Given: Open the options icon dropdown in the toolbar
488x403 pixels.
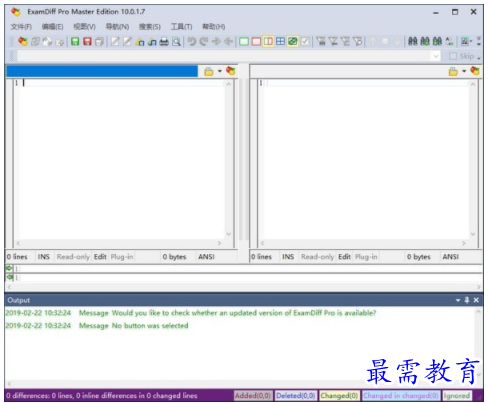Looking at the screenshot, I should click(471, 42).
